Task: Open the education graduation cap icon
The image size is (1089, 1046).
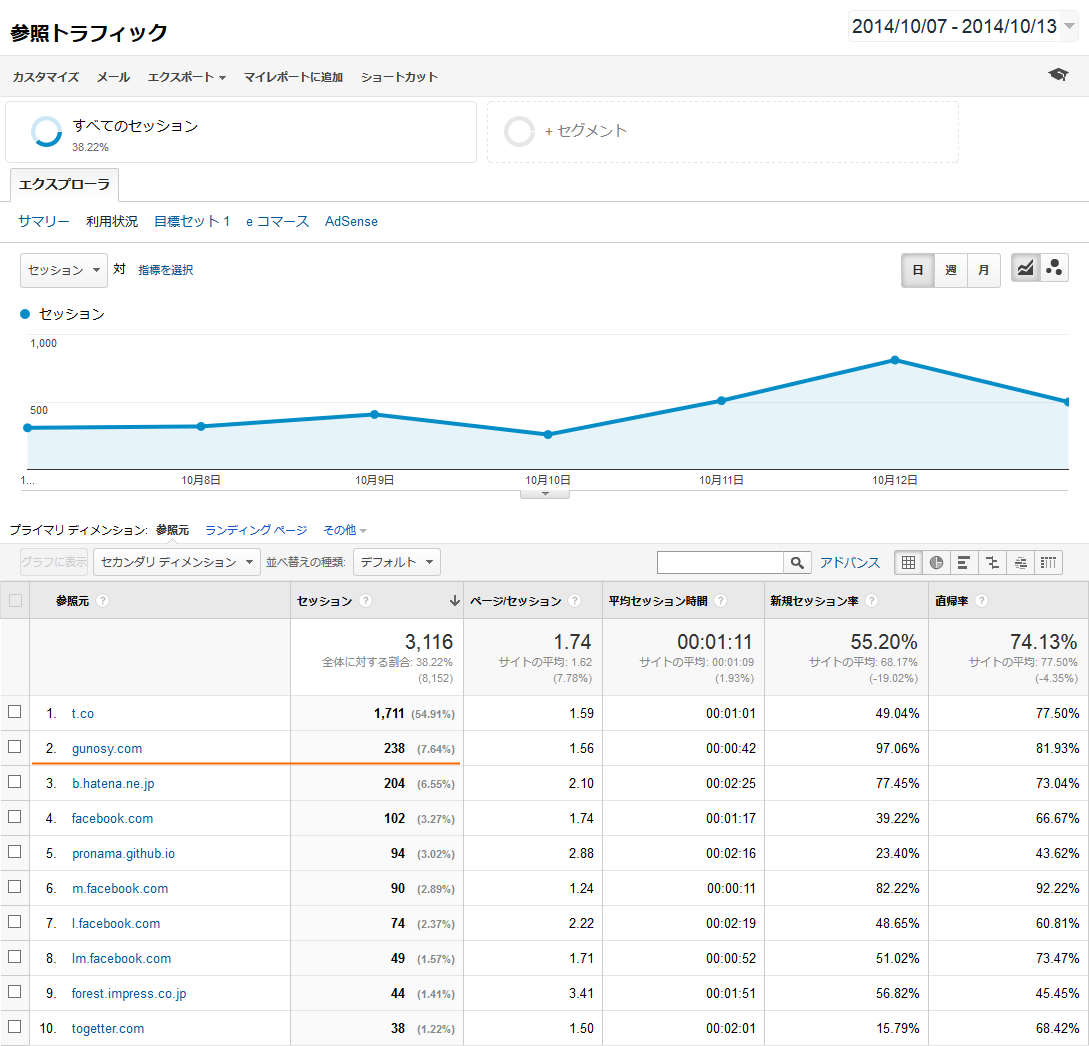Action: pyautogui.click(x=1058, y=75)
